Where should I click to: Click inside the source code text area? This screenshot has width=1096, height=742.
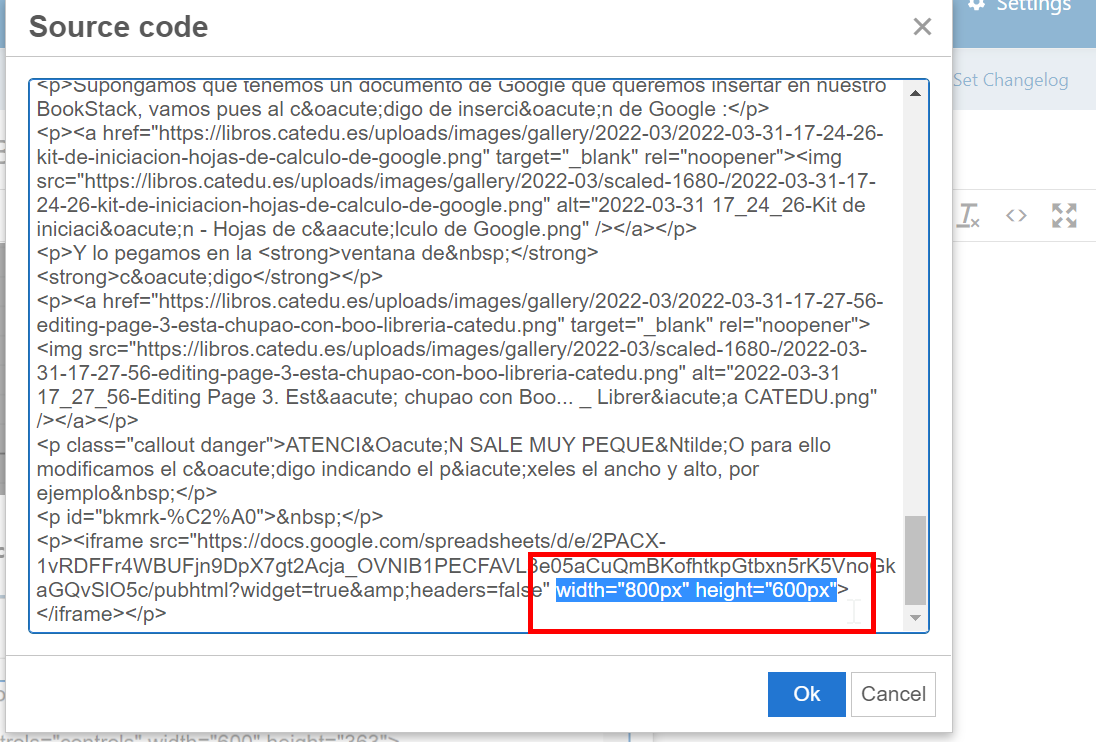[x=479, y=356]
